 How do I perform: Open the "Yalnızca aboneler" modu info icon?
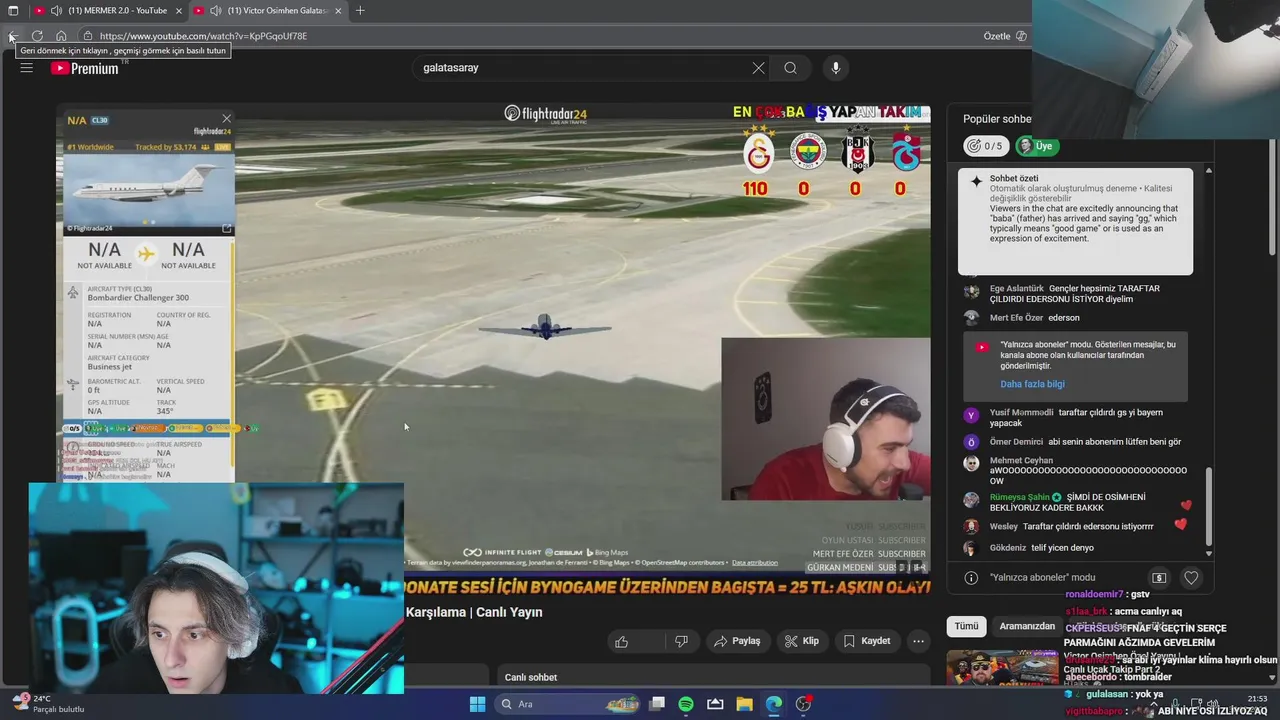point(970,577)
